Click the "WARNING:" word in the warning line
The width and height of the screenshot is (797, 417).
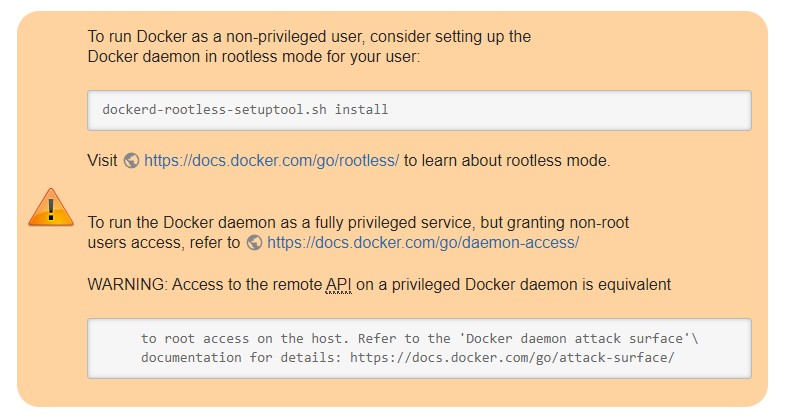pos(128,285)
